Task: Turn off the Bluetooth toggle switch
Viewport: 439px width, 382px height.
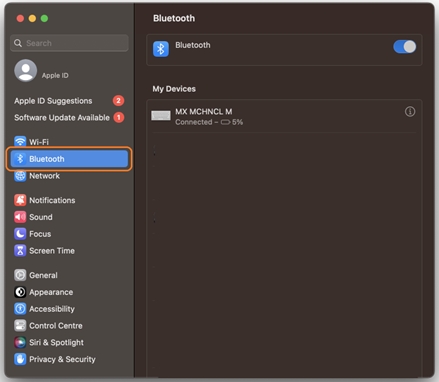Action: click(x=404, y=47)
